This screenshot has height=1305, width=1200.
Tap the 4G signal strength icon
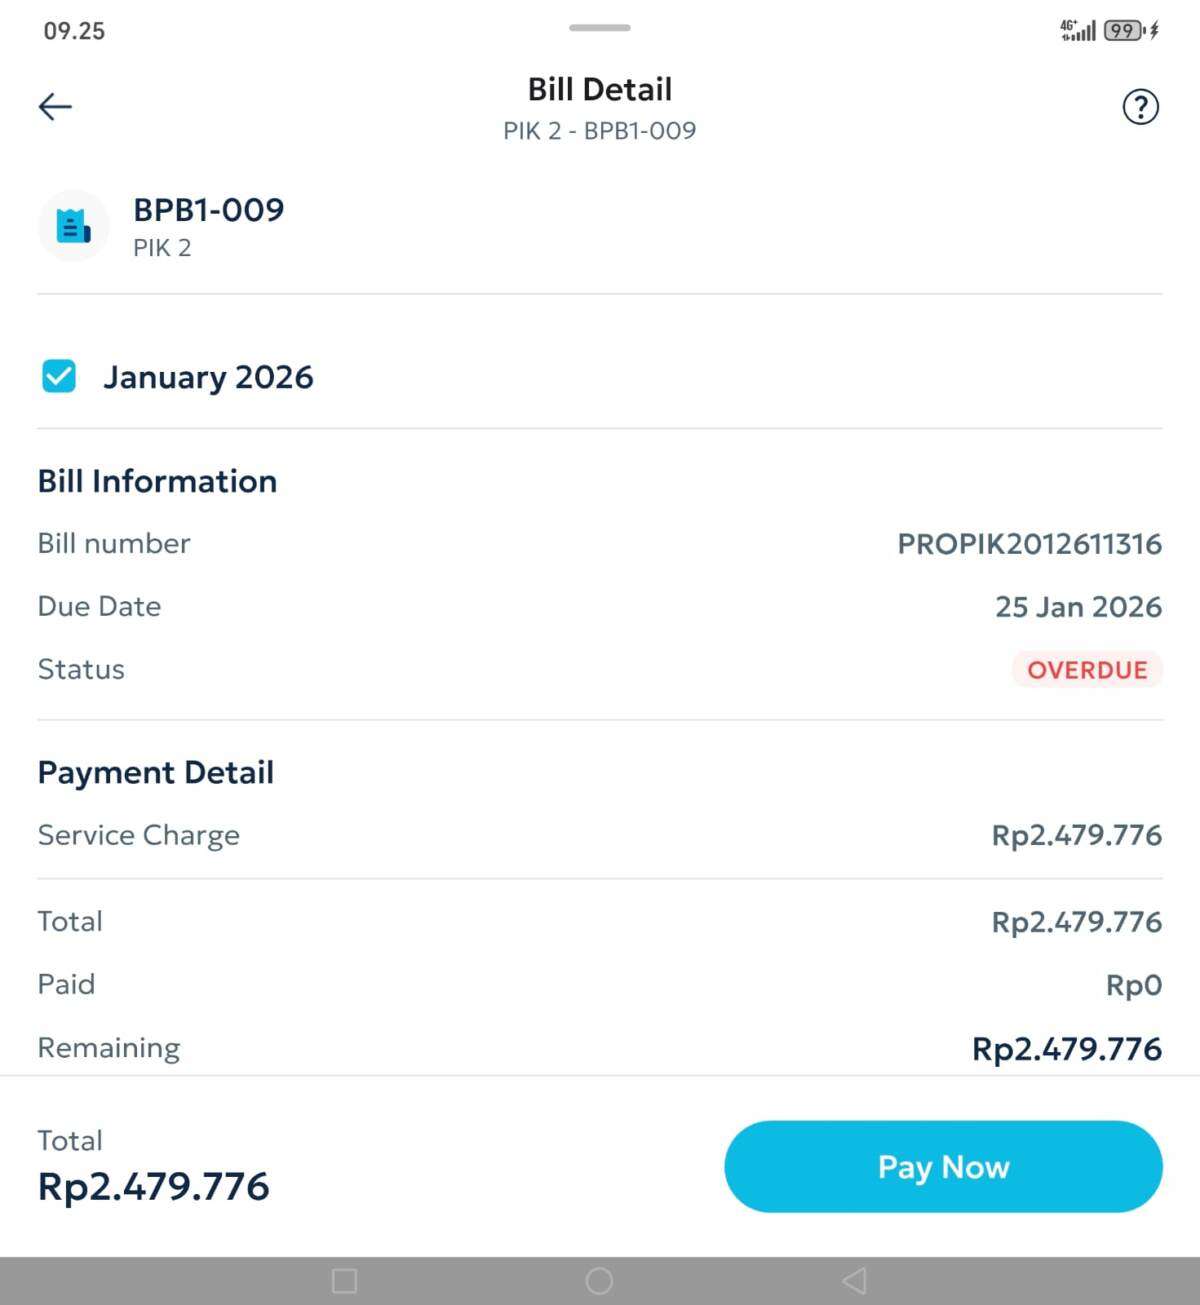pyautogui.click(x=1078, y=31)
